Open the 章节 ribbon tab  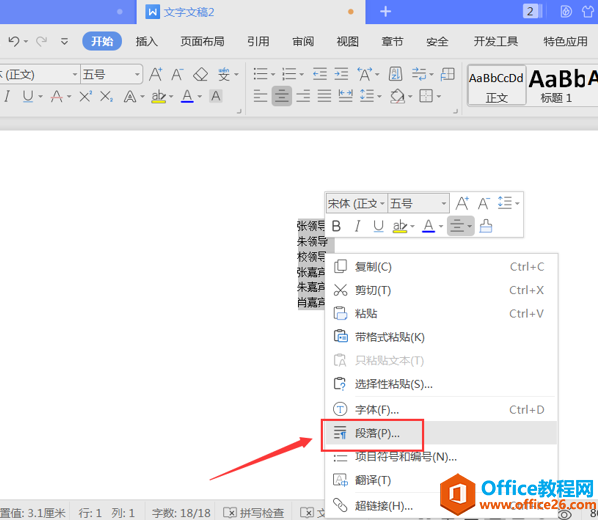392,41
